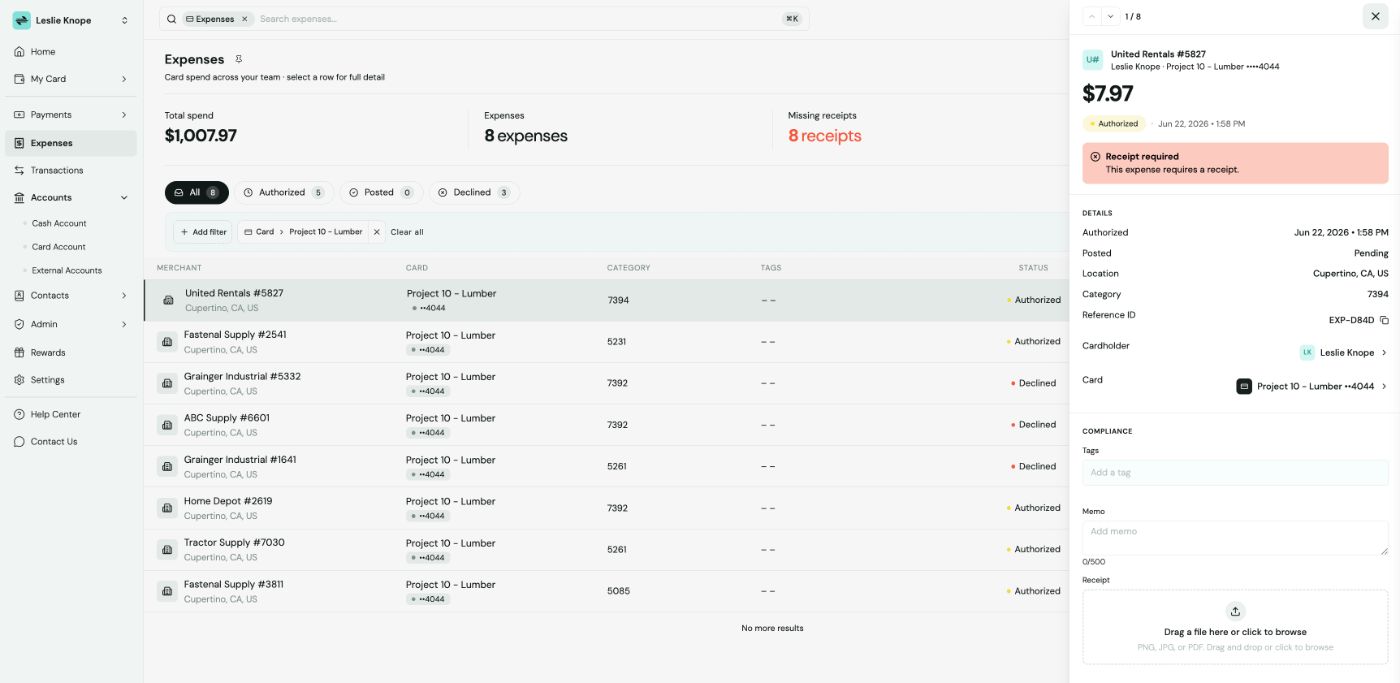Open External Accounts in sidebar

[66, 270]
